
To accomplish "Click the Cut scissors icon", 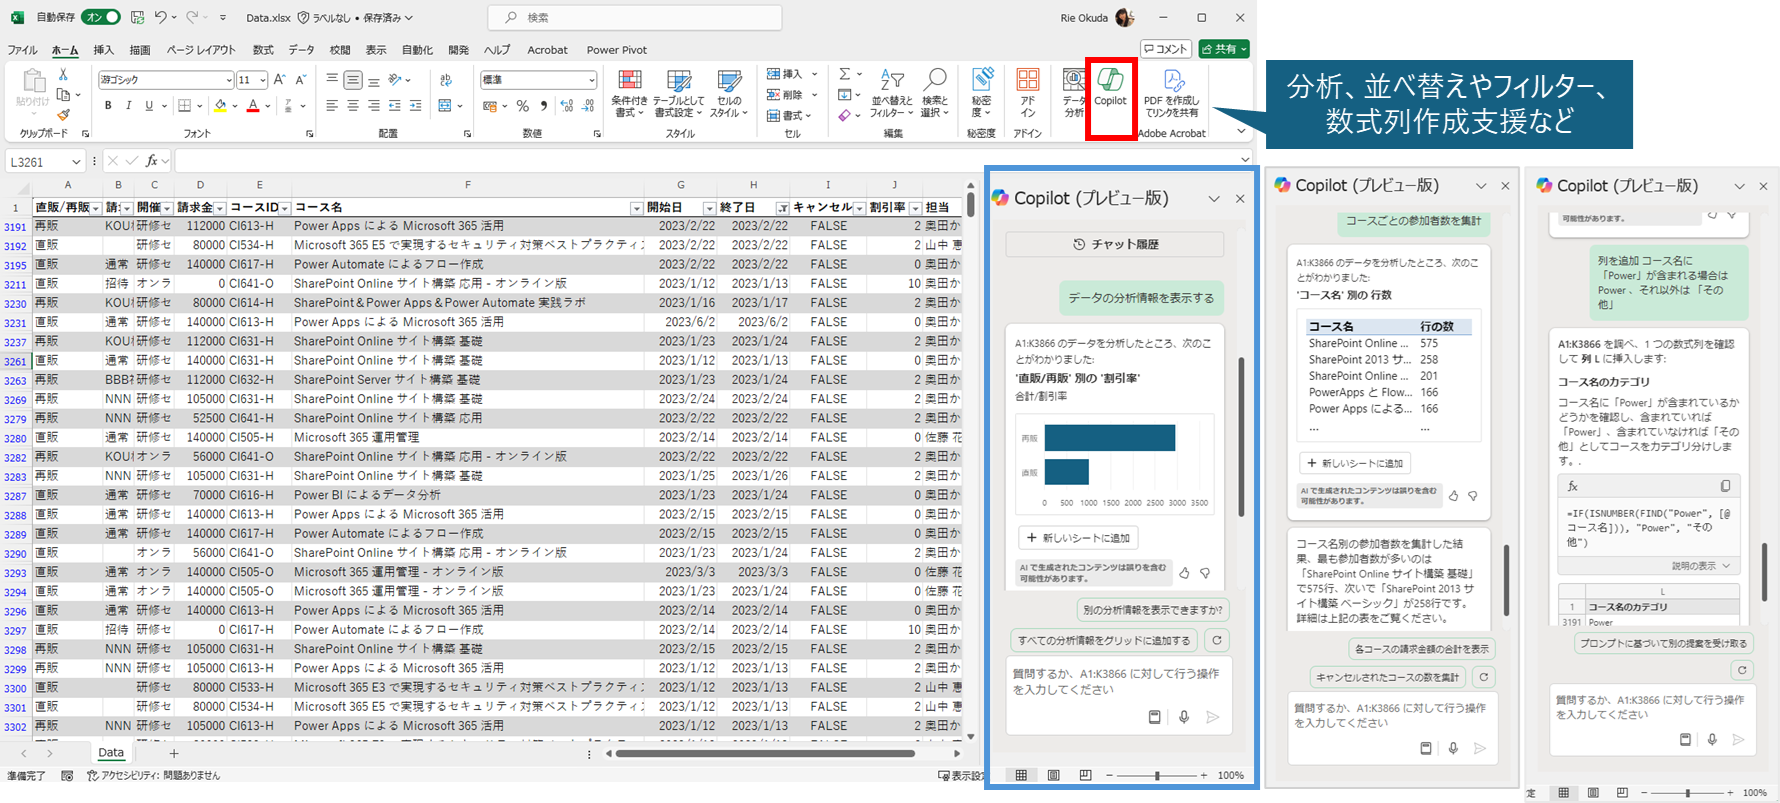I will 64,75.
